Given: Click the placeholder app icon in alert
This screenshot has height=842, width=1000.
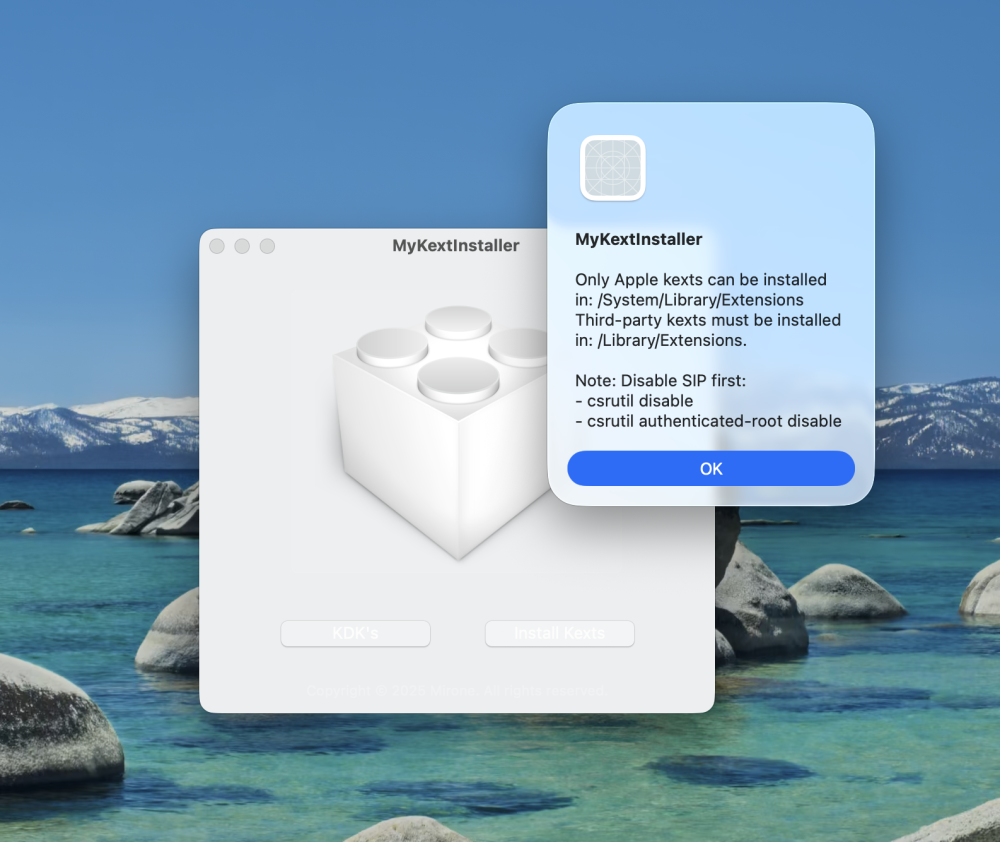Looking at the screenshot, I should point(612,168).
